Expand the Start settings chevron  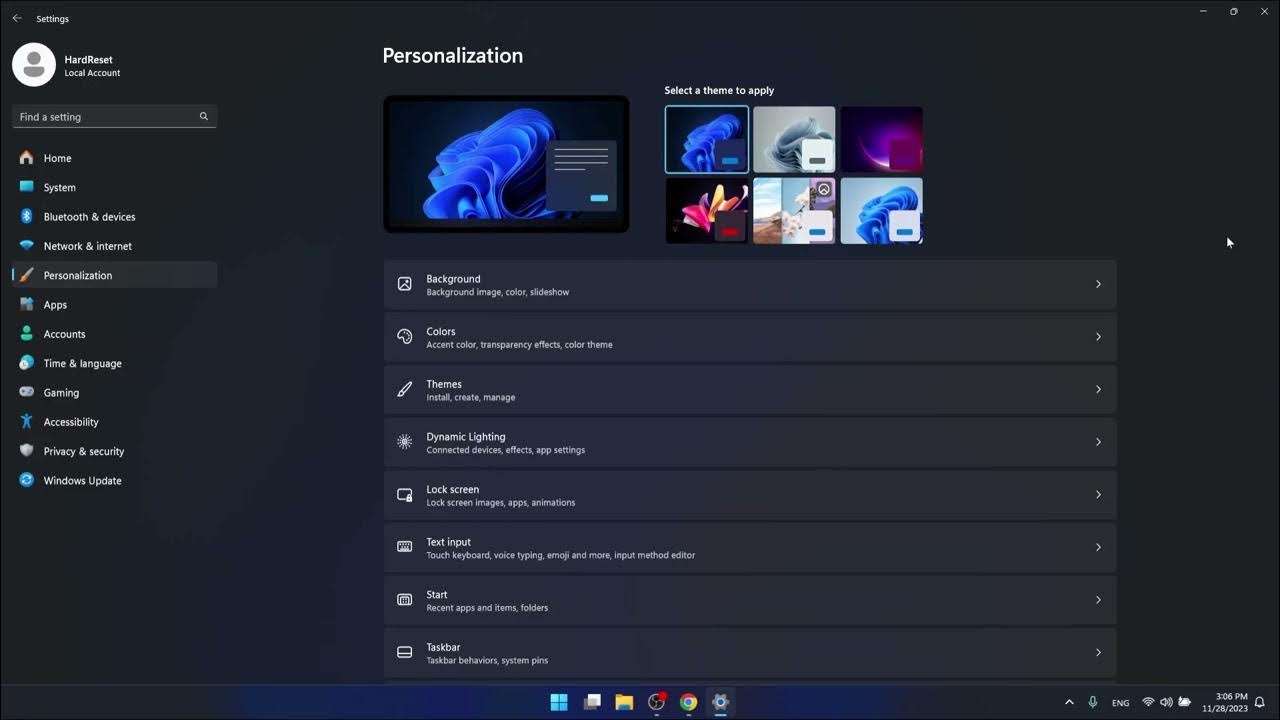pos(1098,599)
